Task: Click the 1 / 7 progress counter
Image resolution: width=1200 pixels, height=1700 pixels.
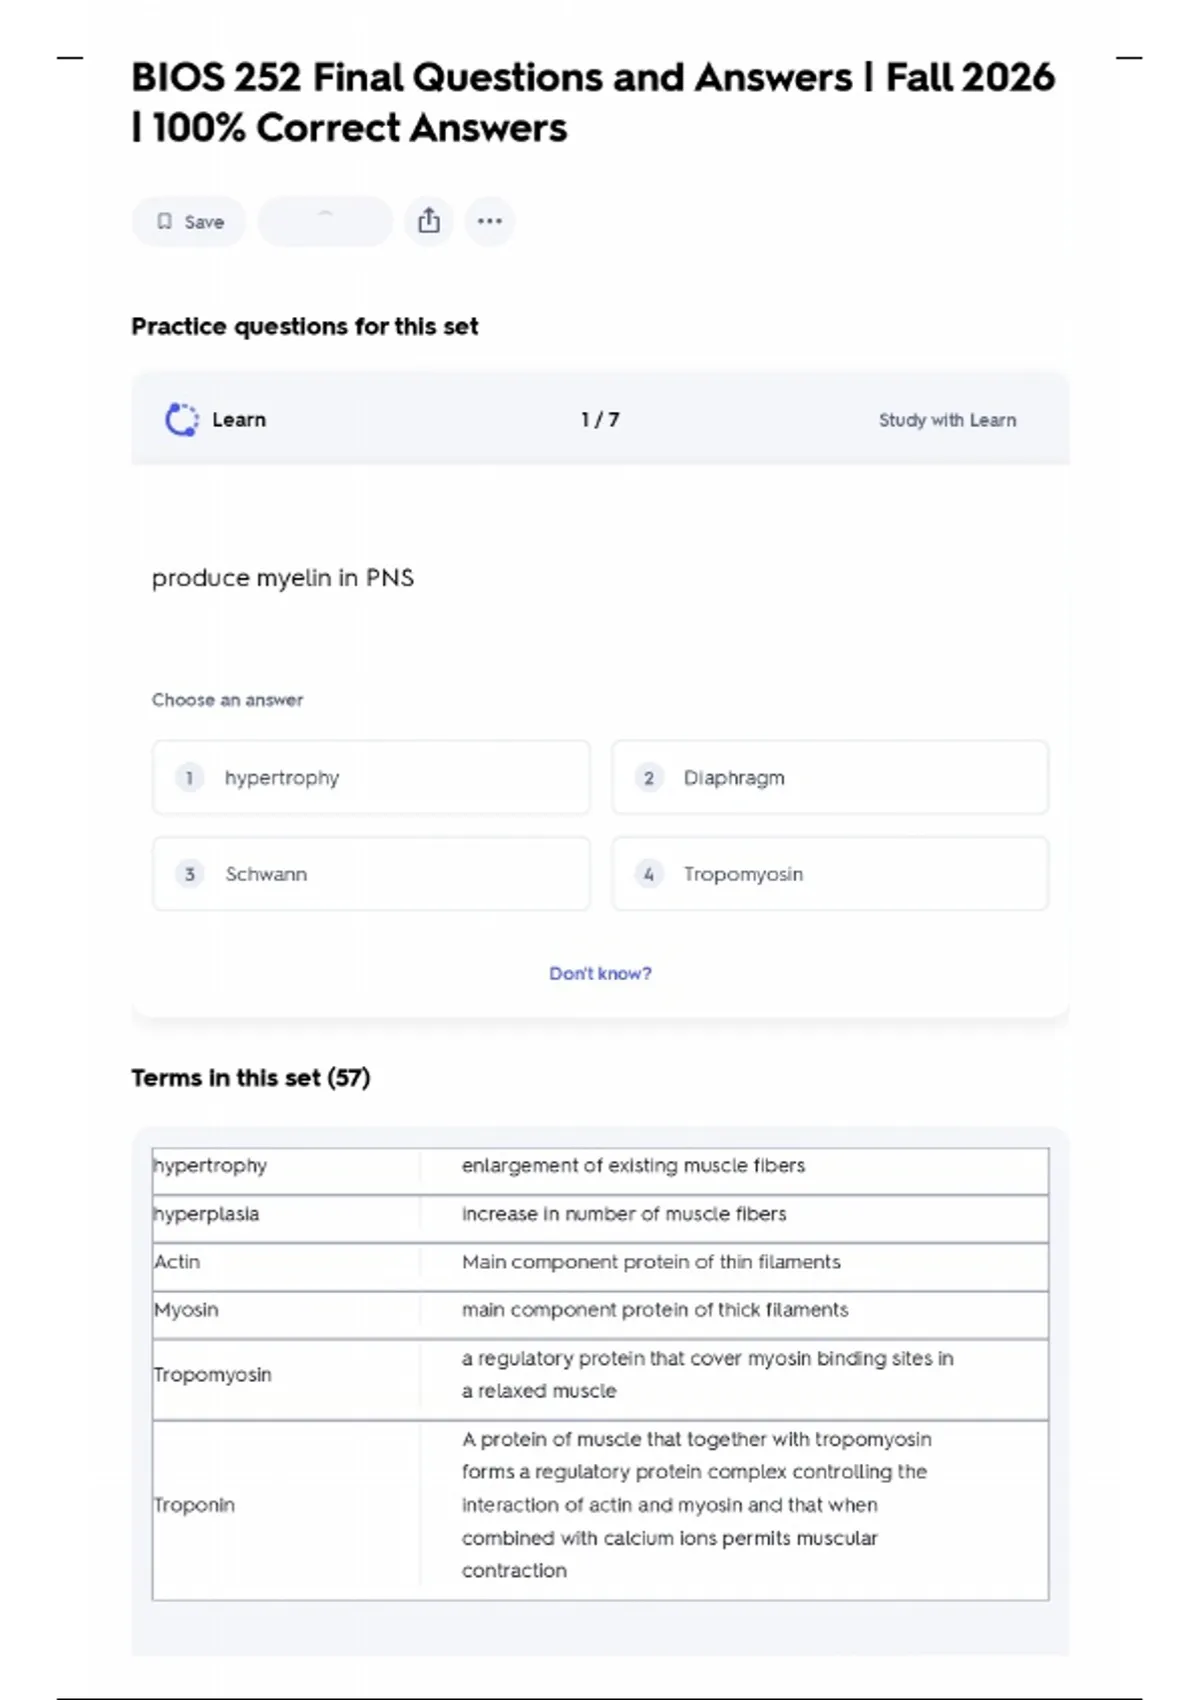Action: [600, 420]
